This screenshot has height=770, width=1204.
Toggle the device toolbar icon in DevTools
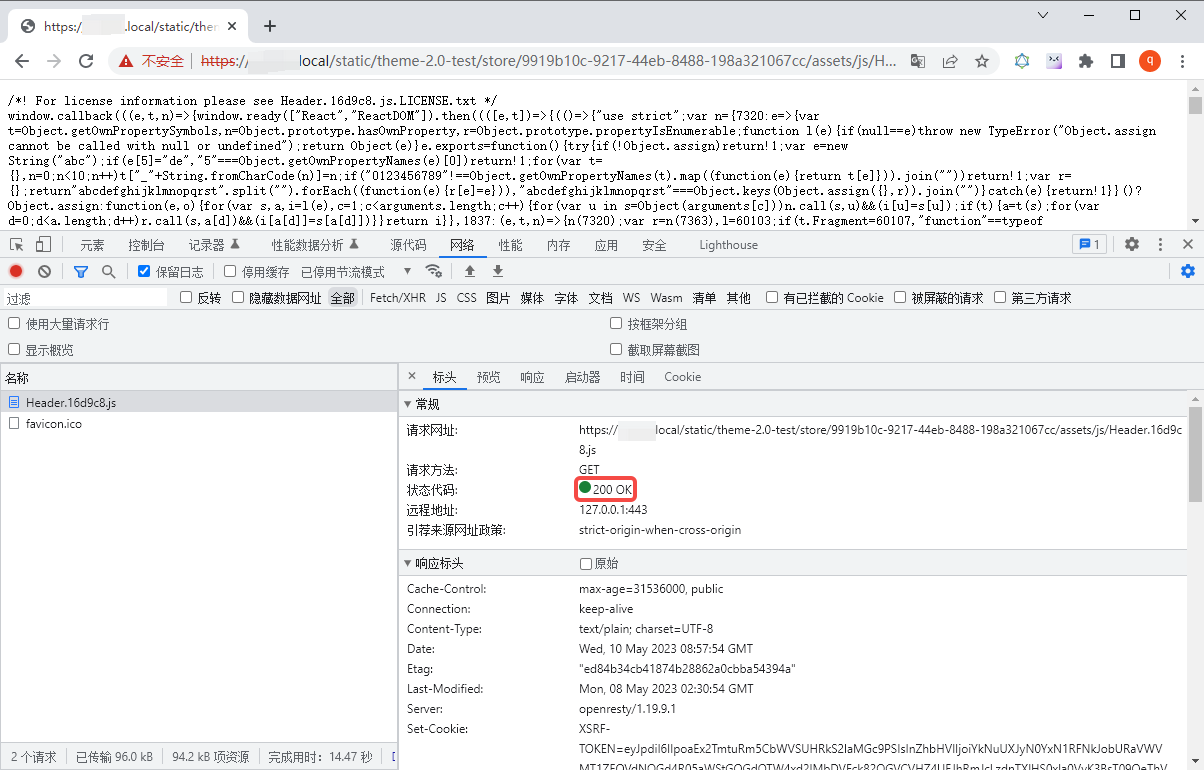click(43, 244)
